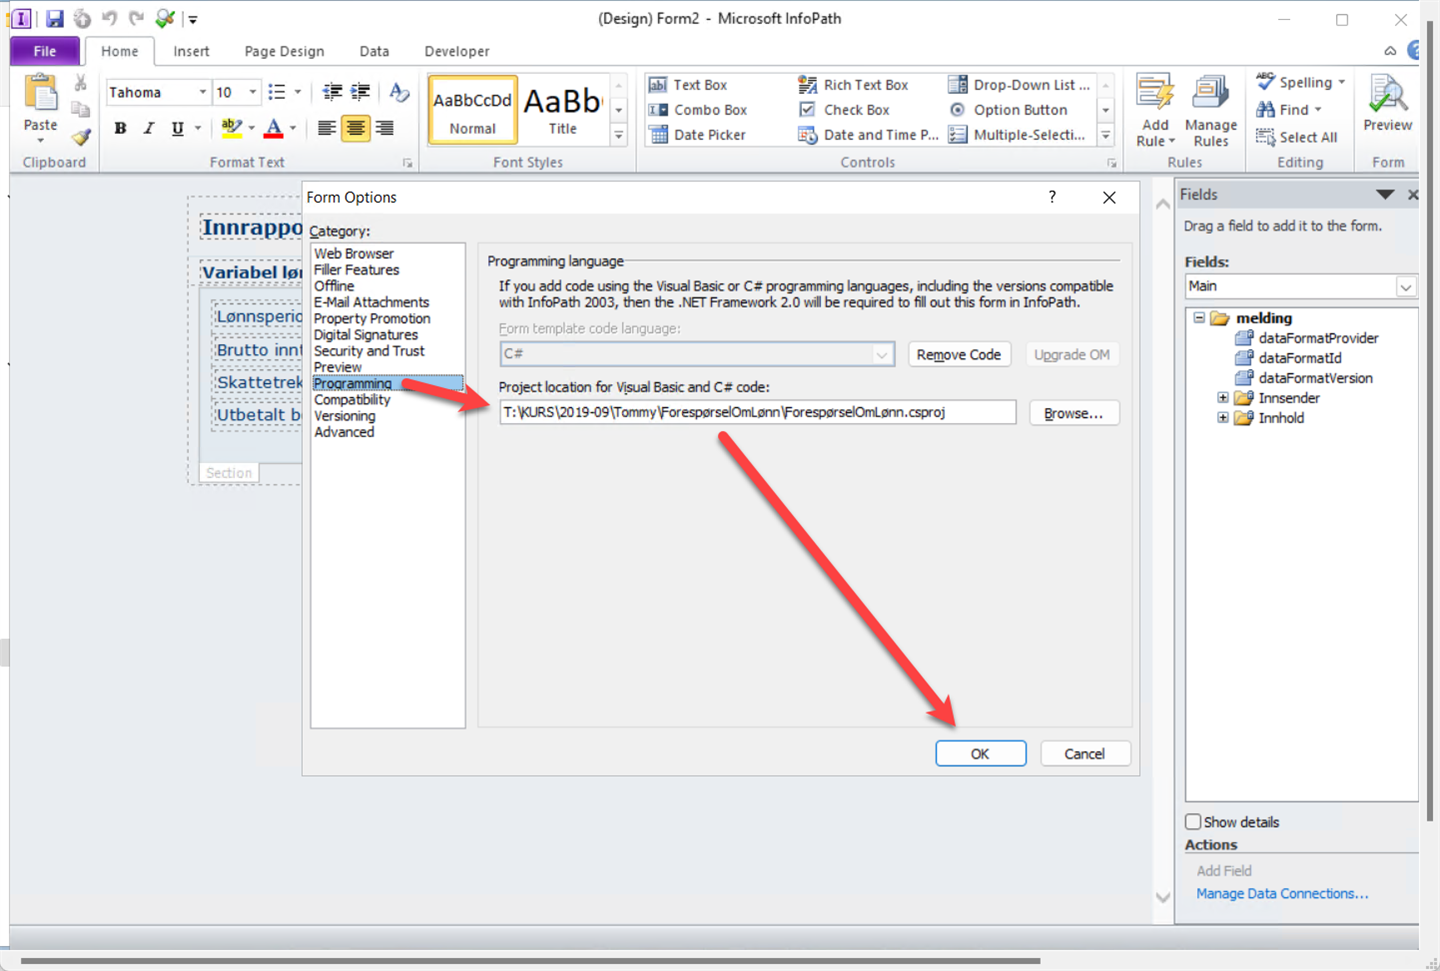Enable the Show details checkbox

(1193, 822)
